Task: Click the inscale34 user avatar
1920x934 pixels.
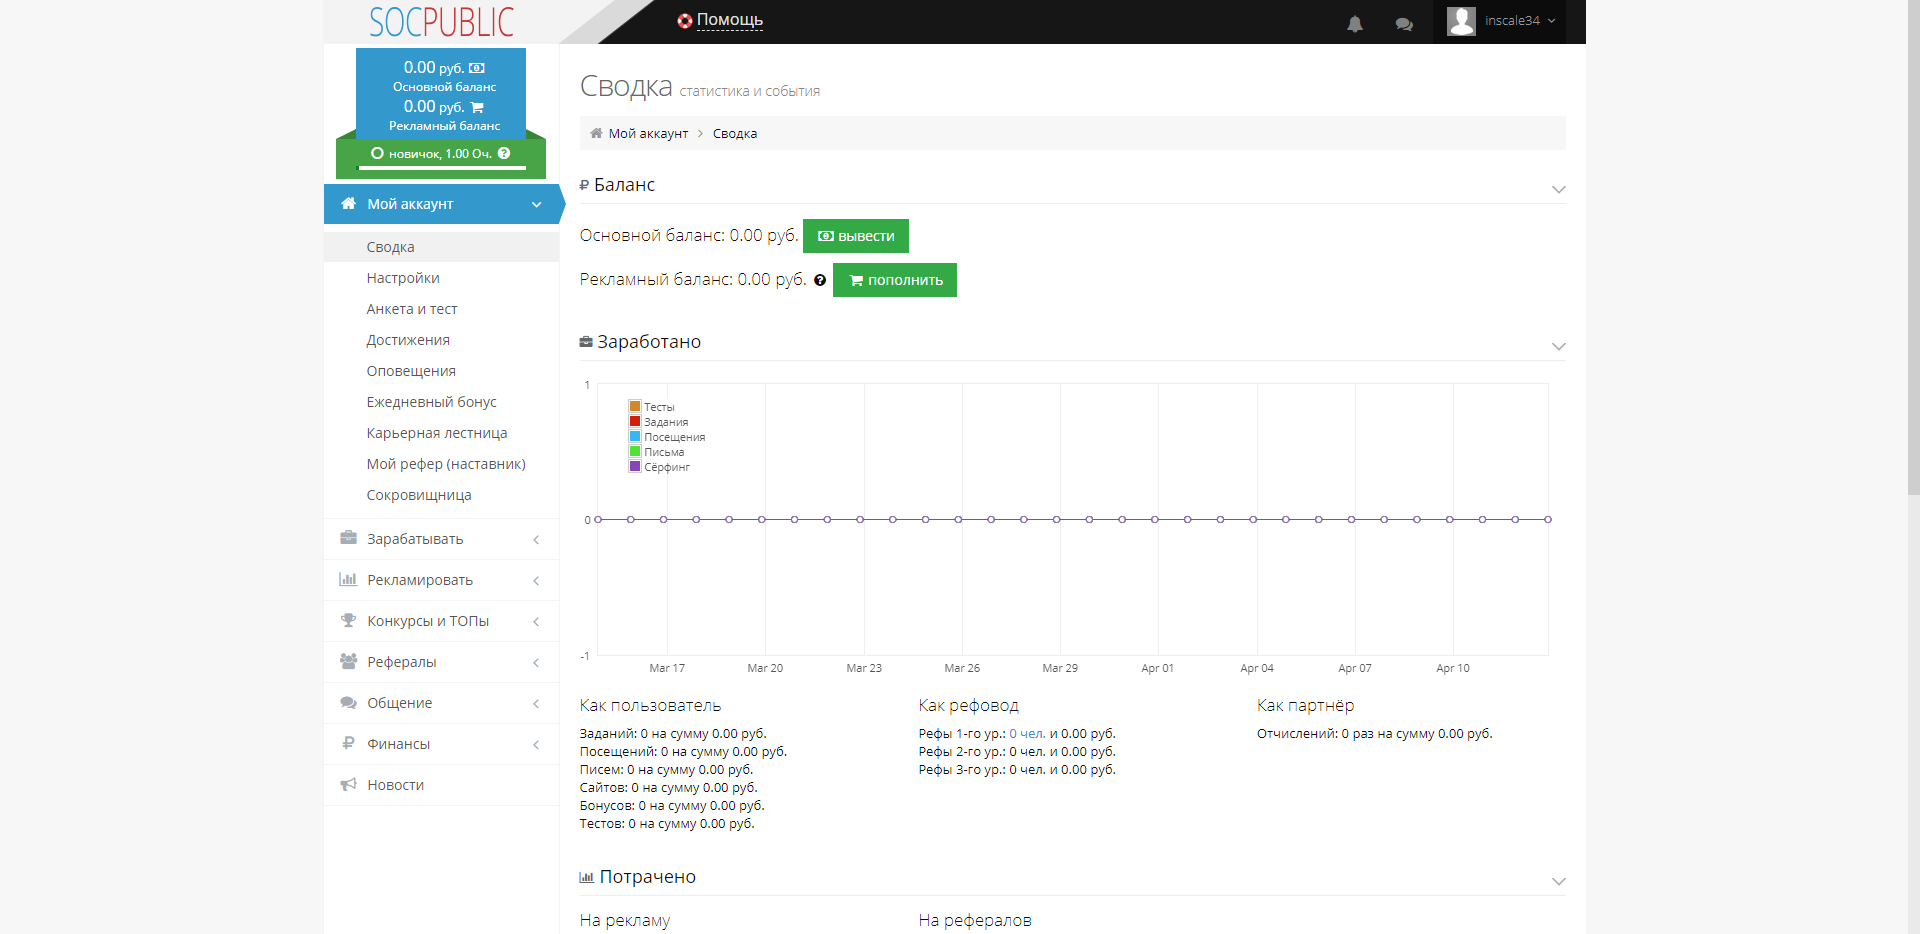Action: pos(1461,21)
